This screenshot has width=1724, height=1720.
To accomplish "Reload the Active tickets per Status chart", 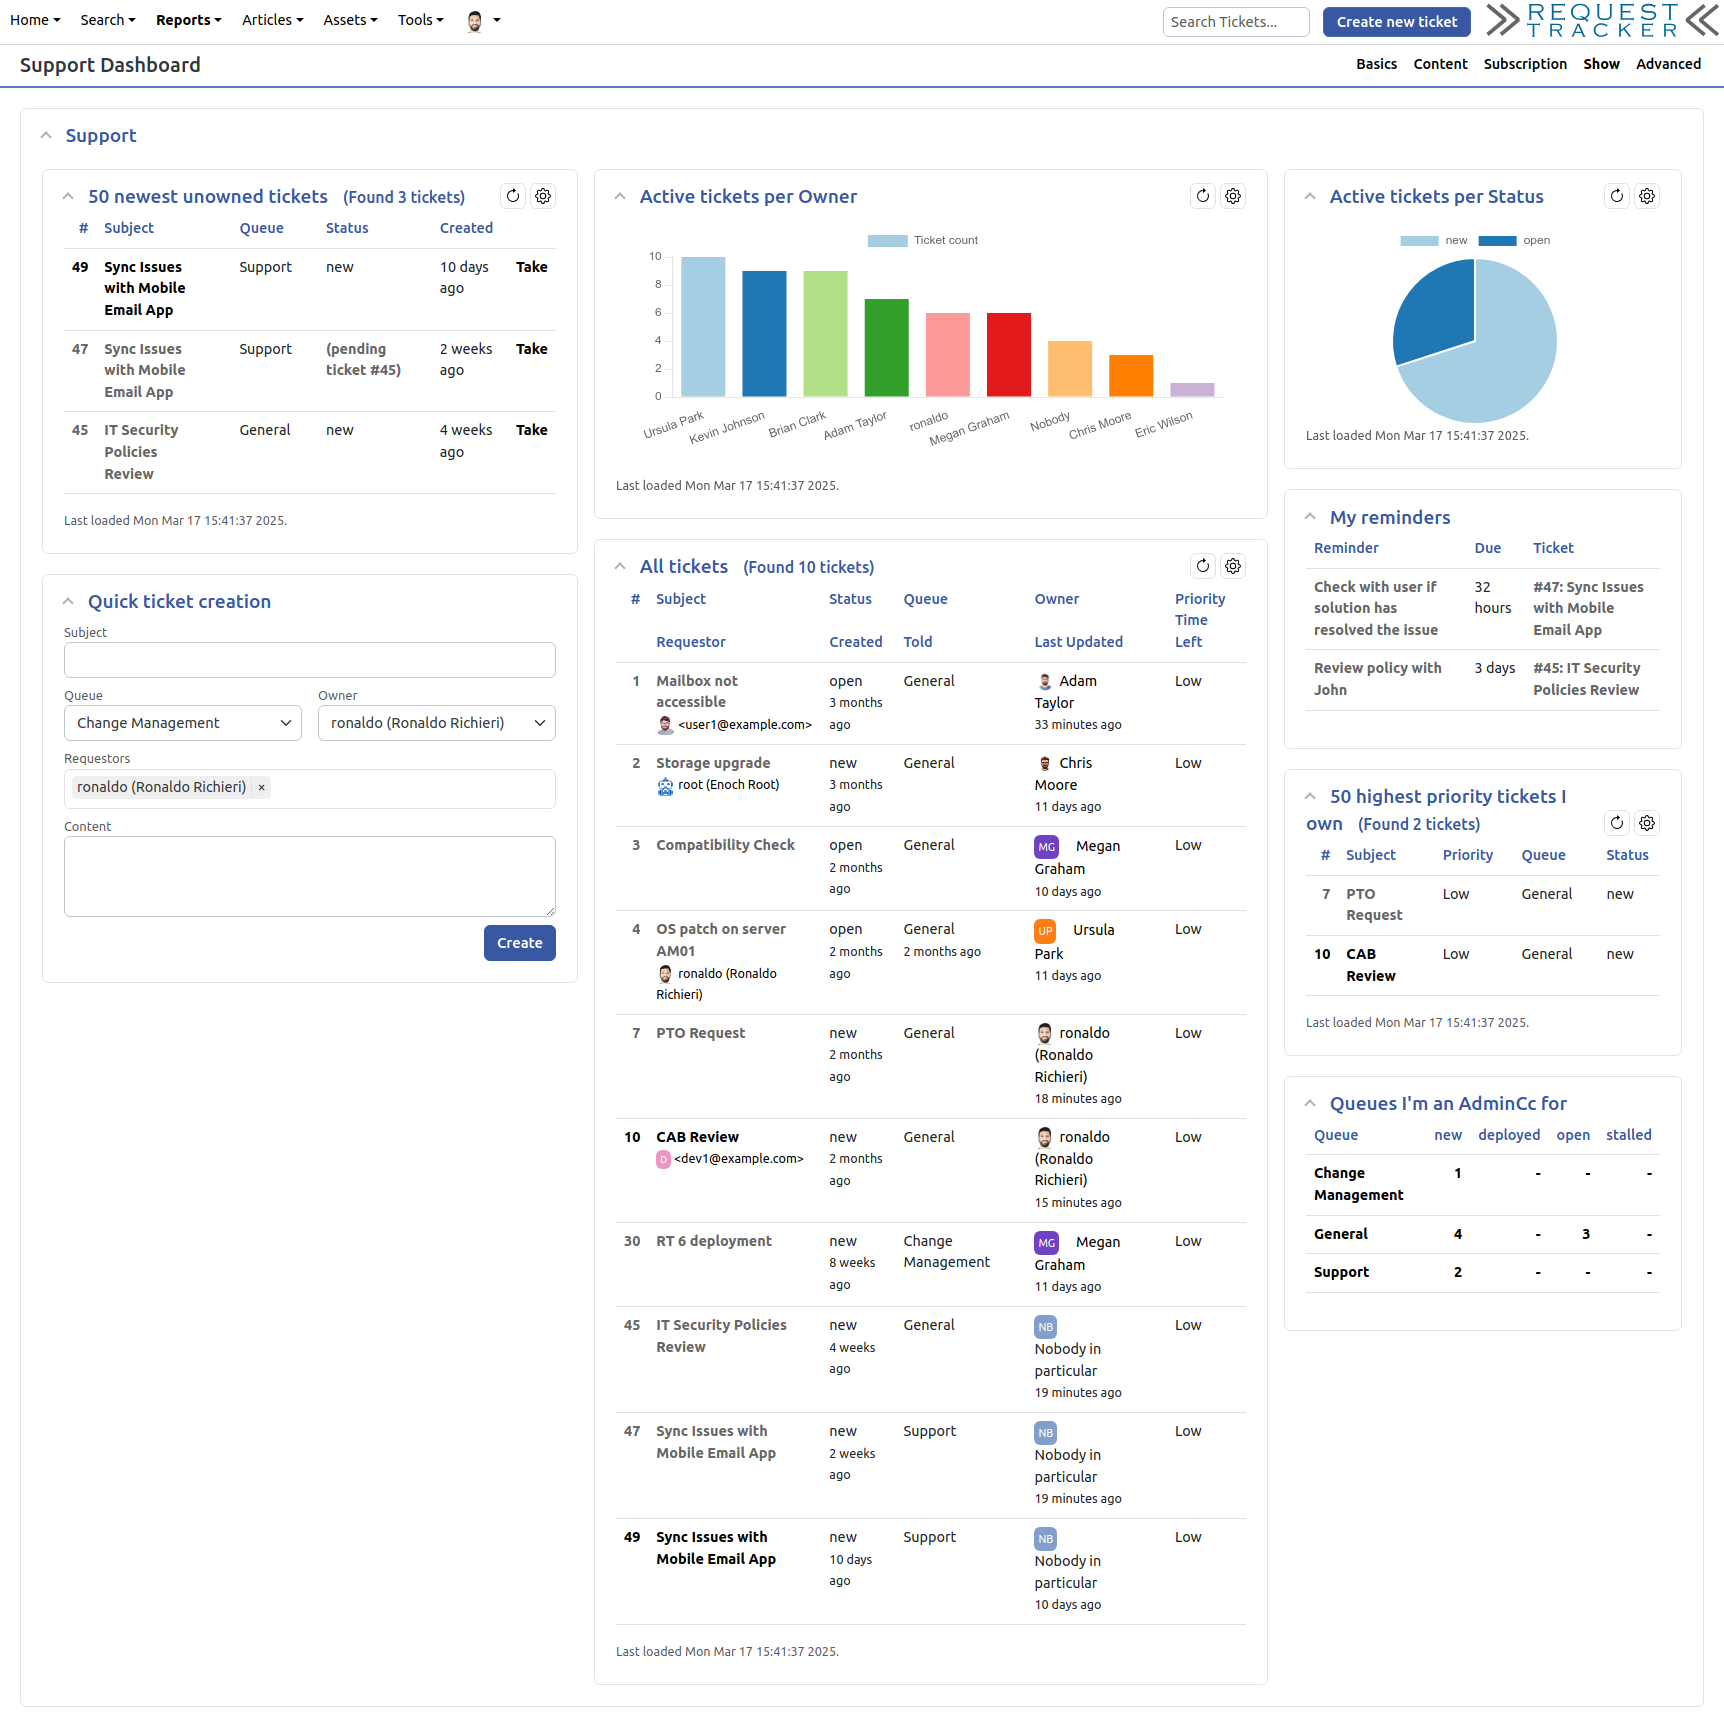I will click(1617, 196).
